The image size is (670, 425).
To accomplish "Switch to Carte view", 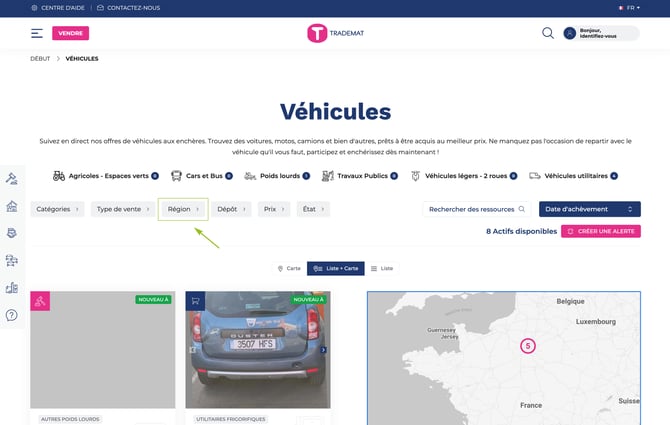I will click(289, 268).
